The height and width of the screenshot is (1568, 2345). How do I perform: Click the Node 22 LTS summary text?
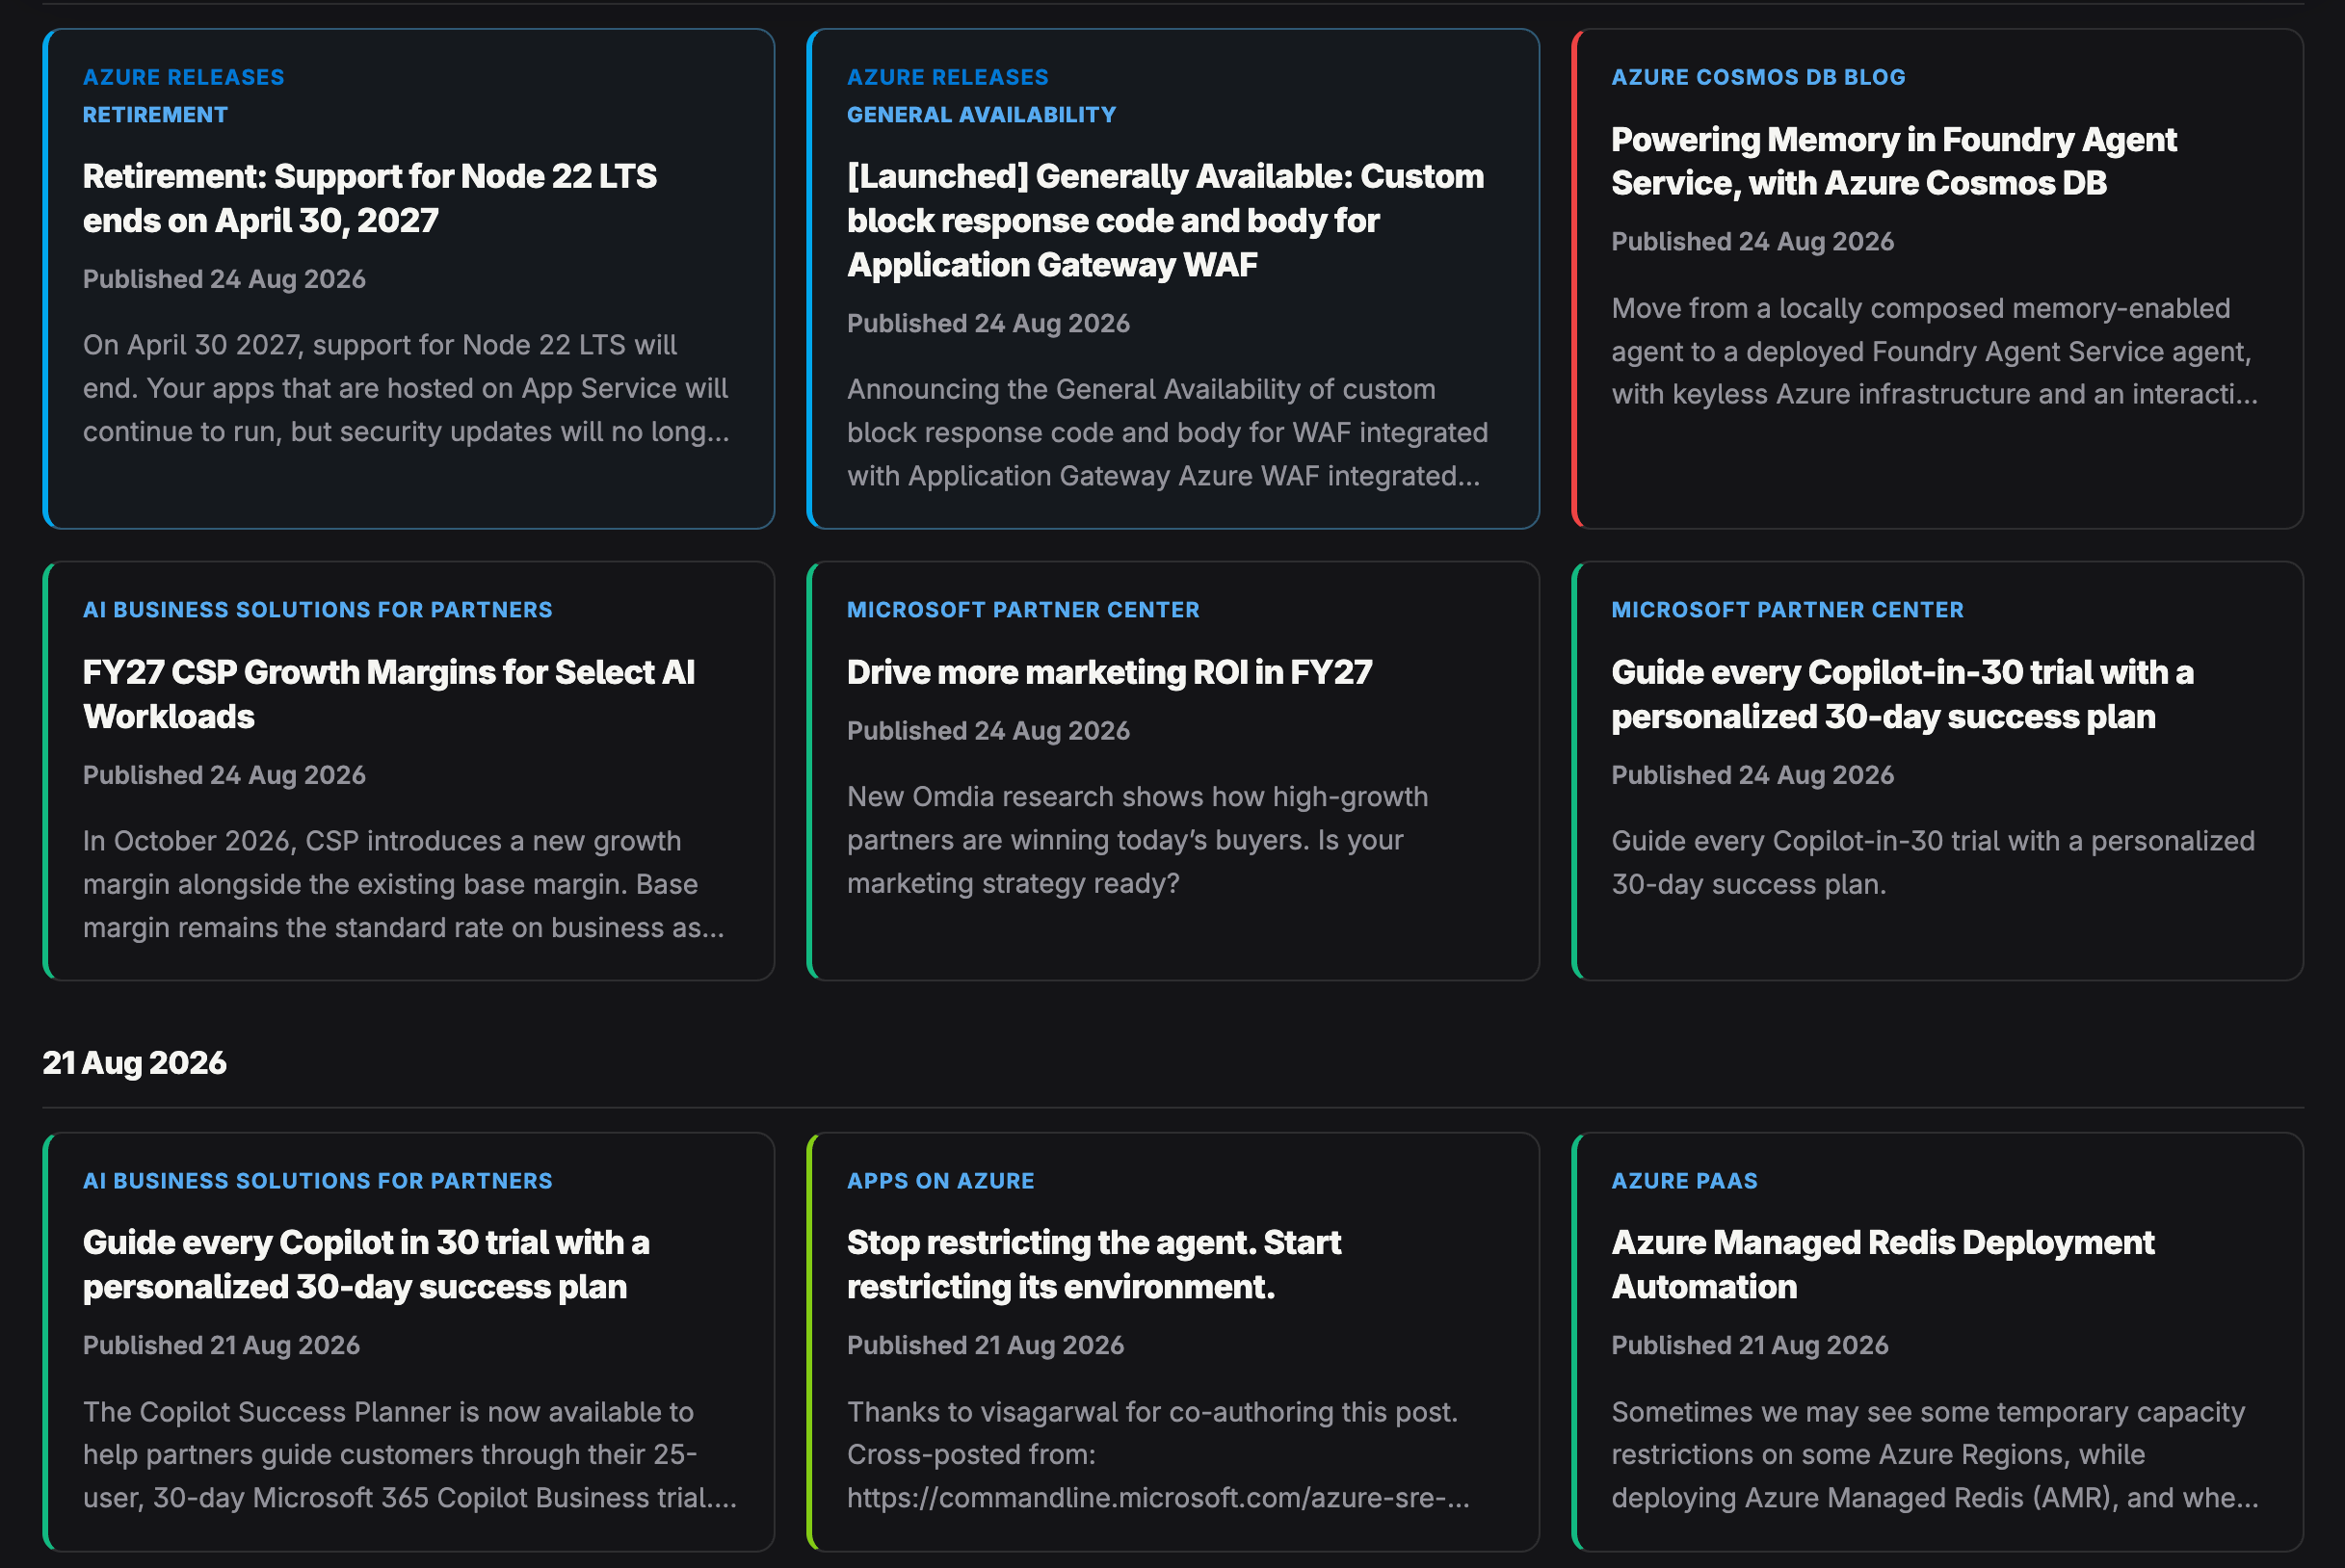click(x=406, y=388)
